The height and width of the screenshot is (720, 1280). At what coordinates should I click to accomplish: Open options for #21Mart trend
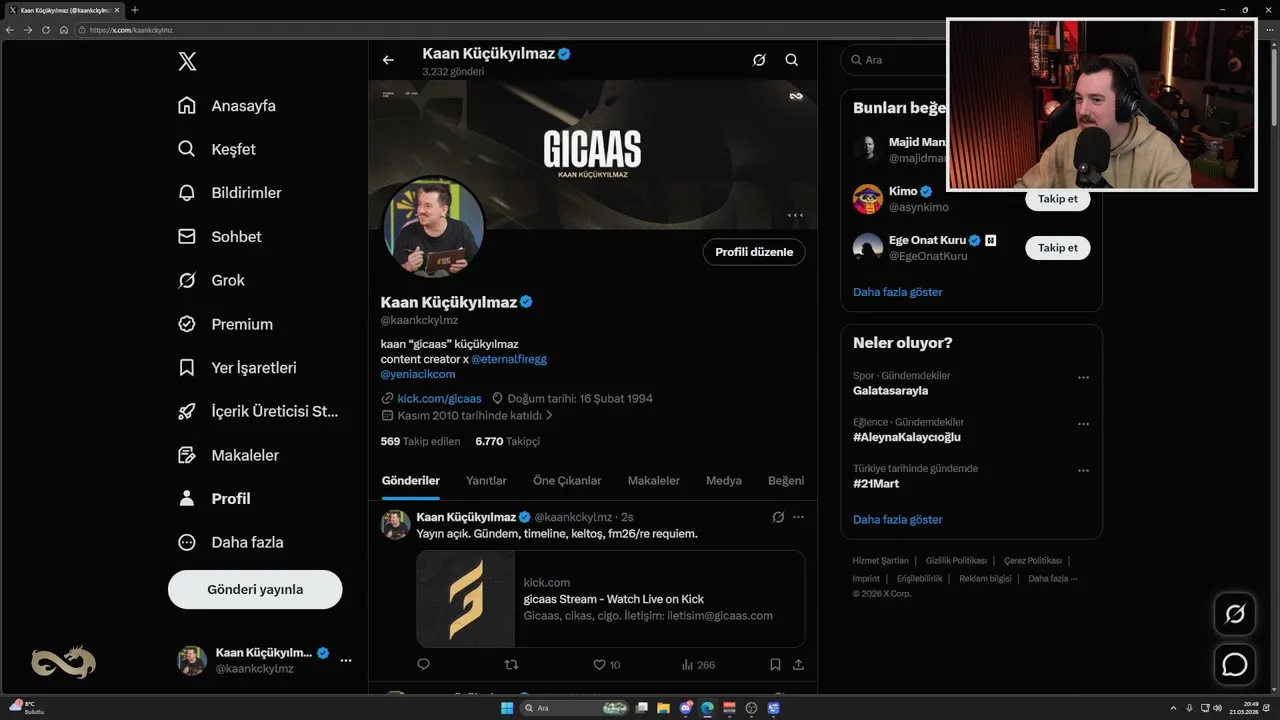point(1083,470)
